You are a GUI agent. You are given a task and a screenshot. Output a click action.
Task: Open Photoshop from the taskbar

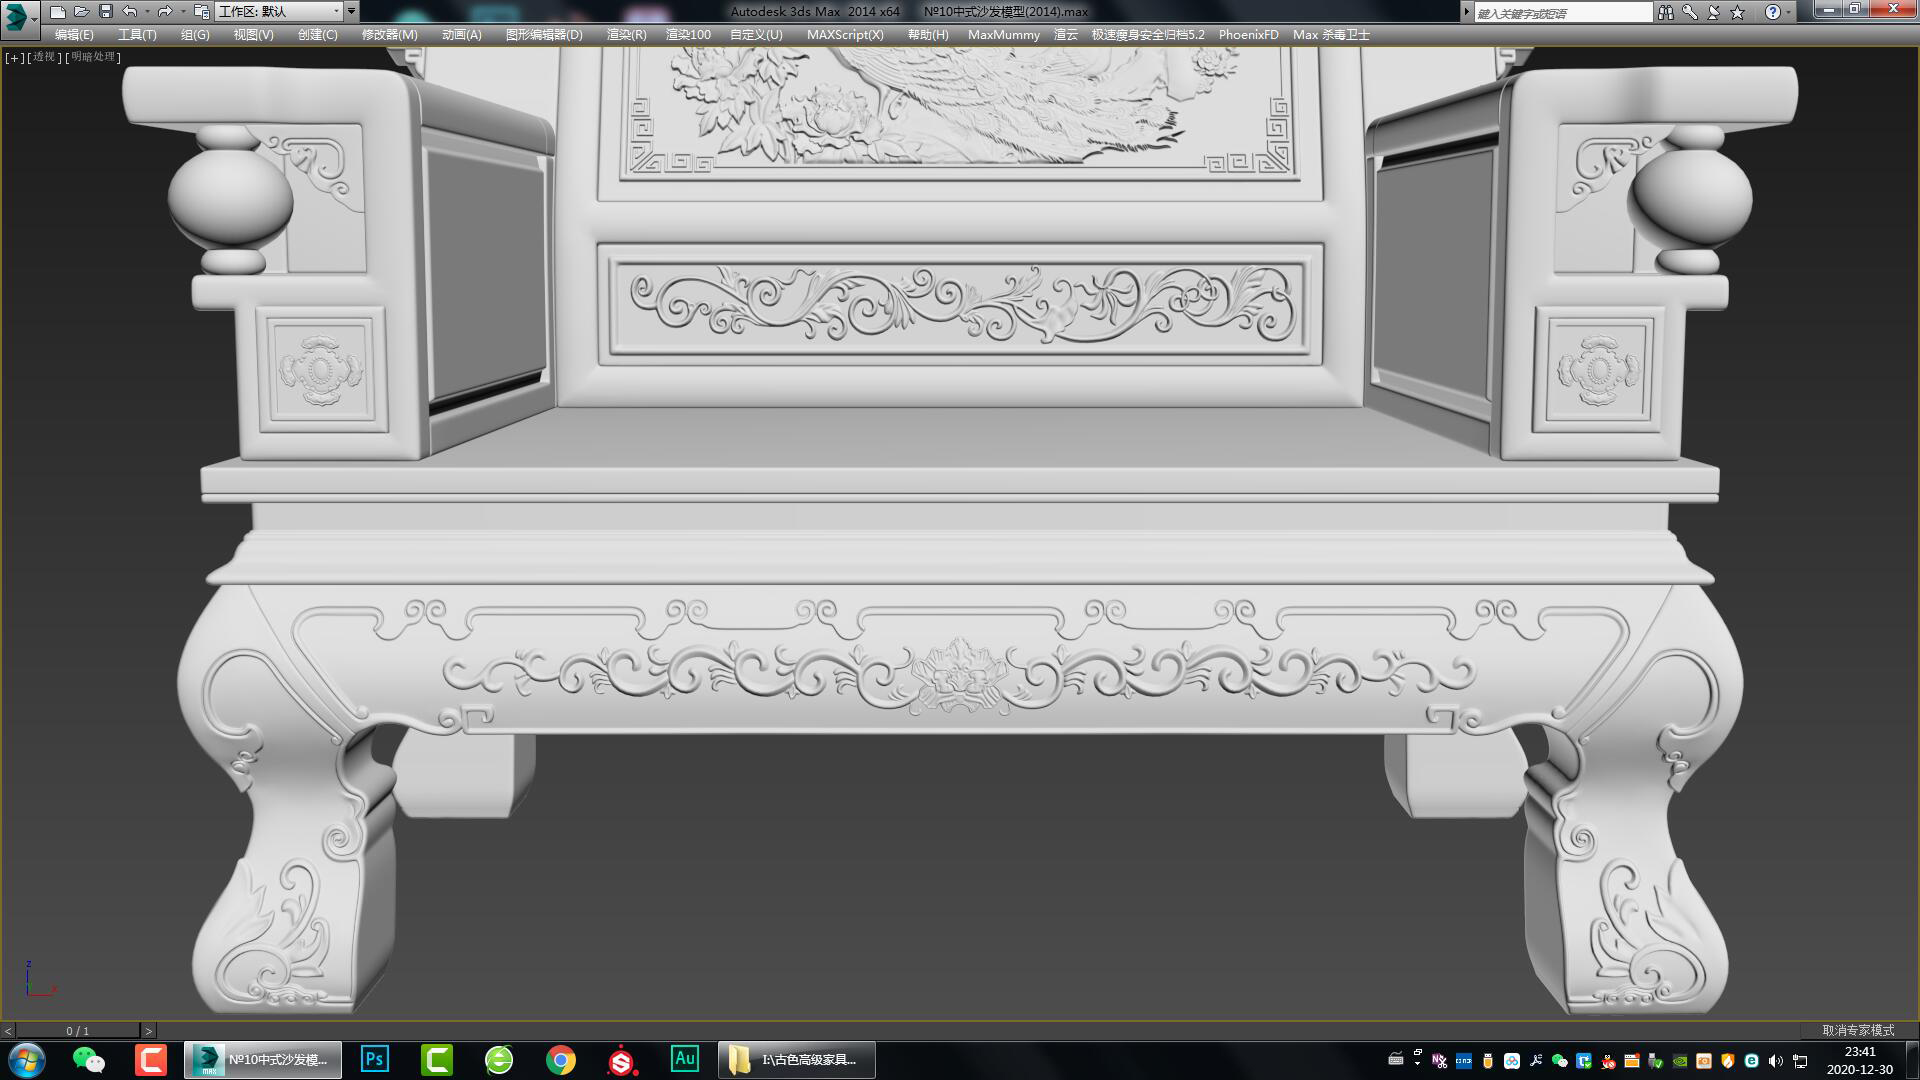tap(374, 1058)
